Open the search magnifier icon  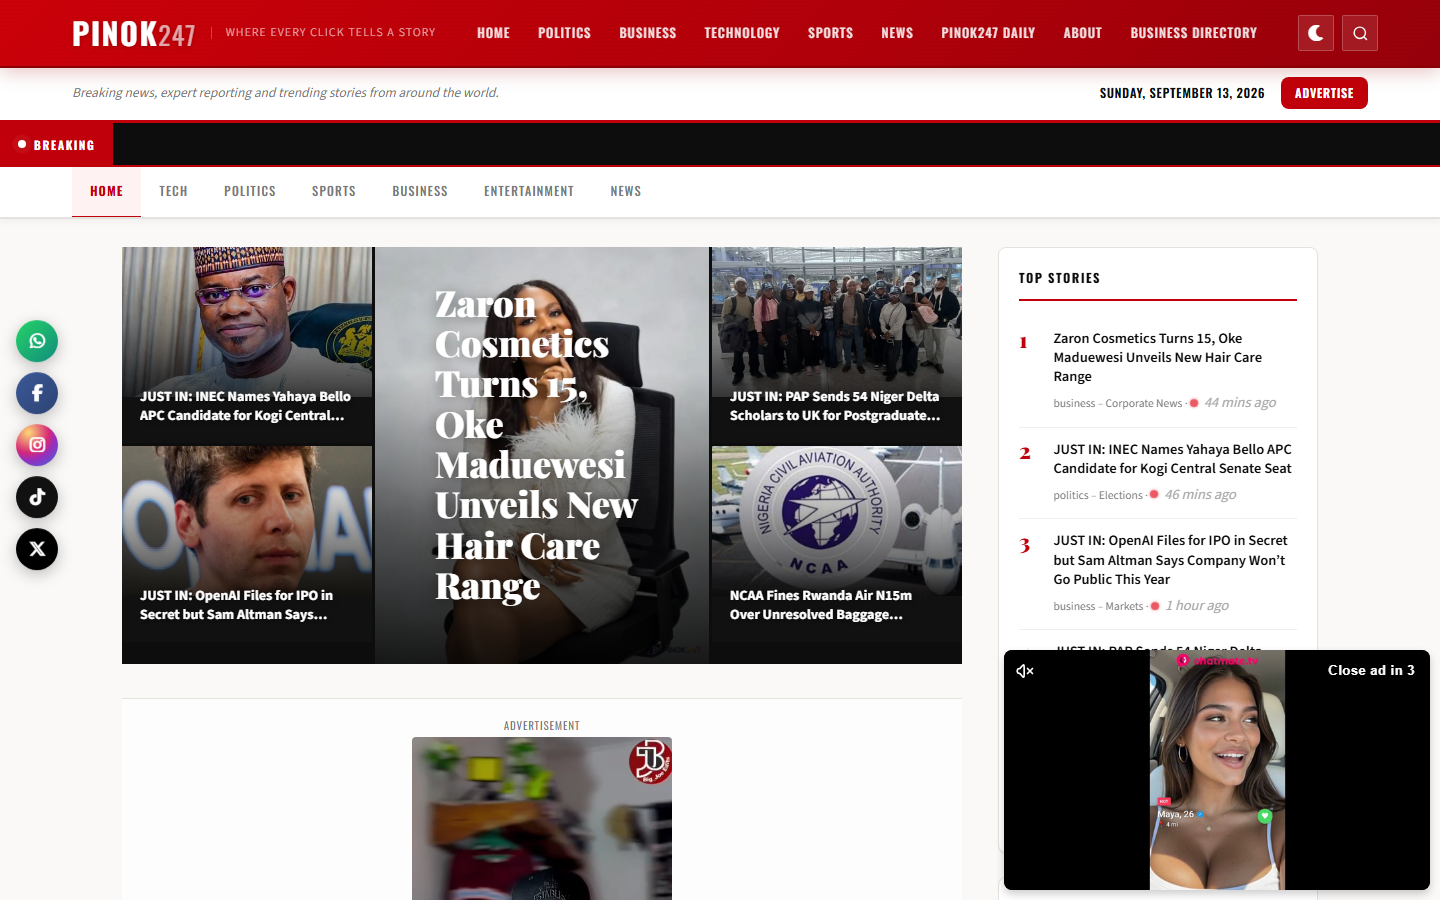click(x=1360, y=33)
